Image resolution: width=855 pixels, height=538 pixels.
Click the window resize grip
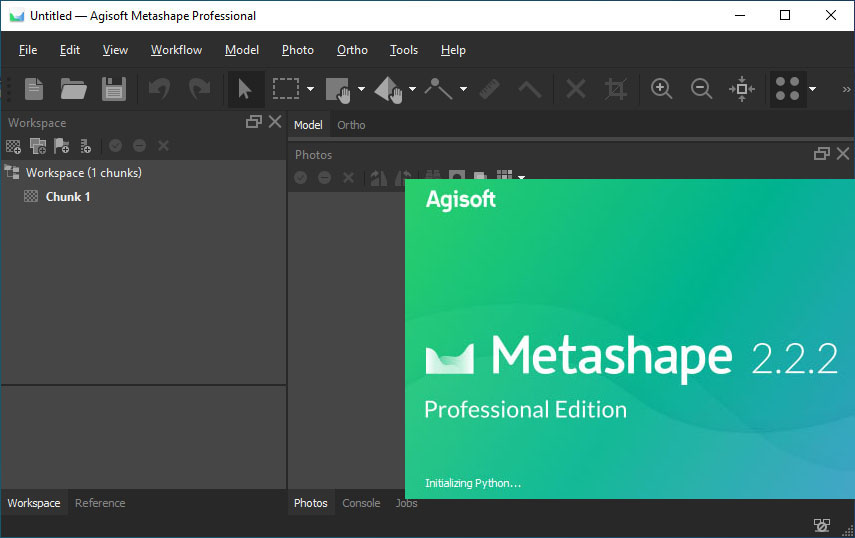click(x=848, y=531)
